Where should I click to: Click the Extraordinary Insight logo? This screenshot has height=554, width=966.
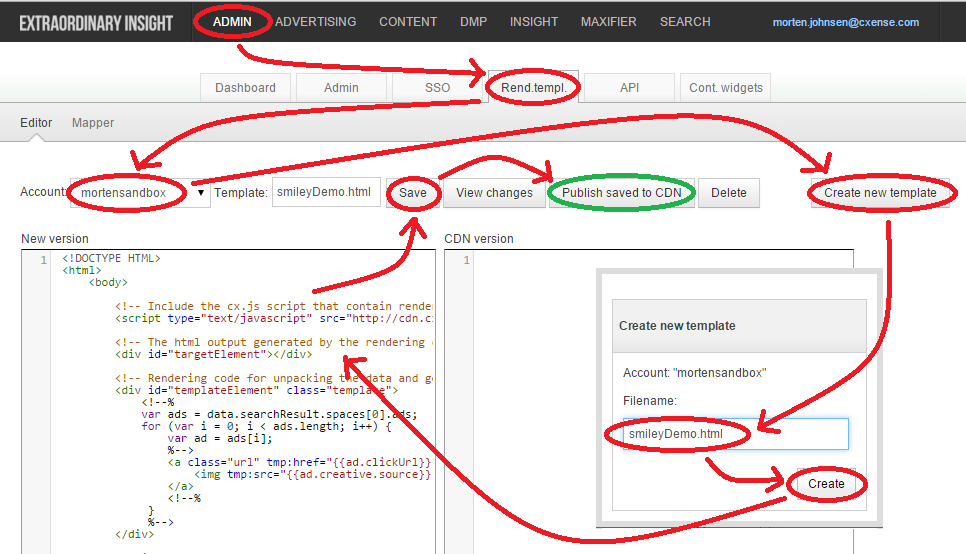95,23
